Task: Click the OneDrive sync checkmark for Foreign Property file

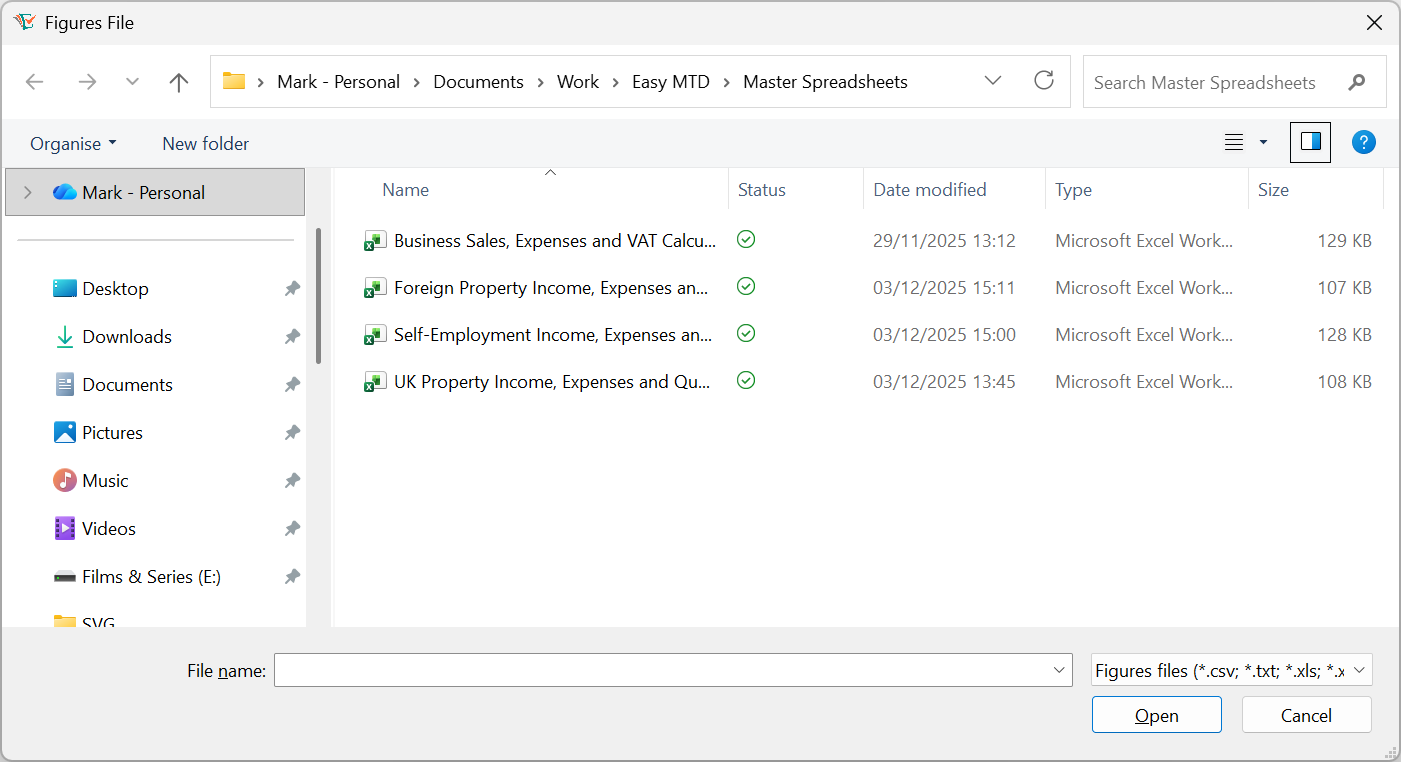Action: click(745, 286)
